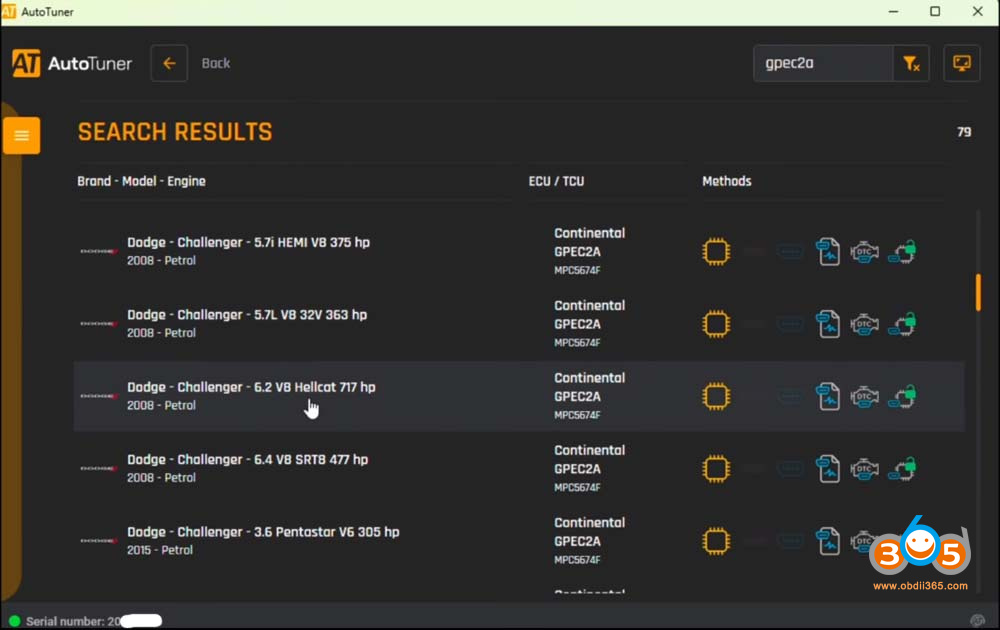Click the ECU / TCU column header
The width and height of the screenshot is (1000, 630).
point(556,181)
